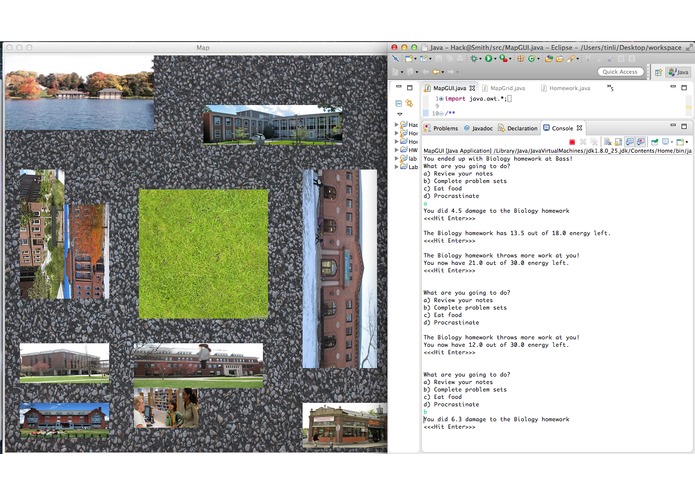Screen dimensions: 695x494
Task: Click the Pin Console icon
Action: 654,142
